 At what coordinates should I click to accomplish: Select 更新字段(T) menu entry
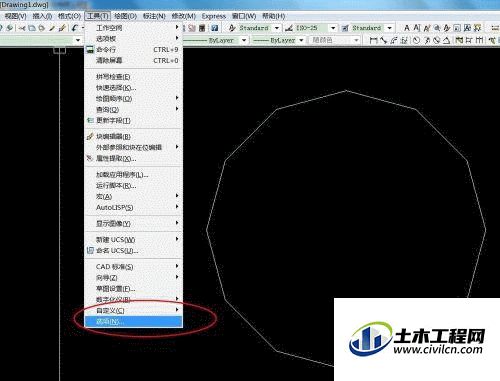coord(133,121)
